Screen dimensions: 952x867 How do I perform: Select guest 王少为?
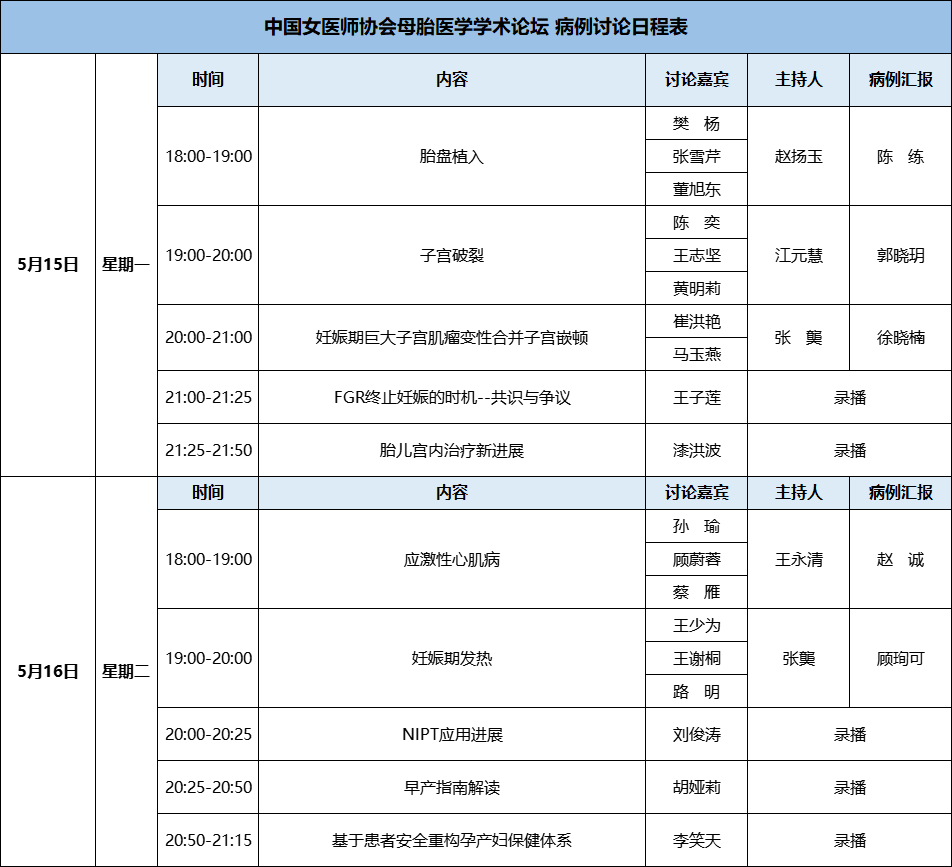696,625
